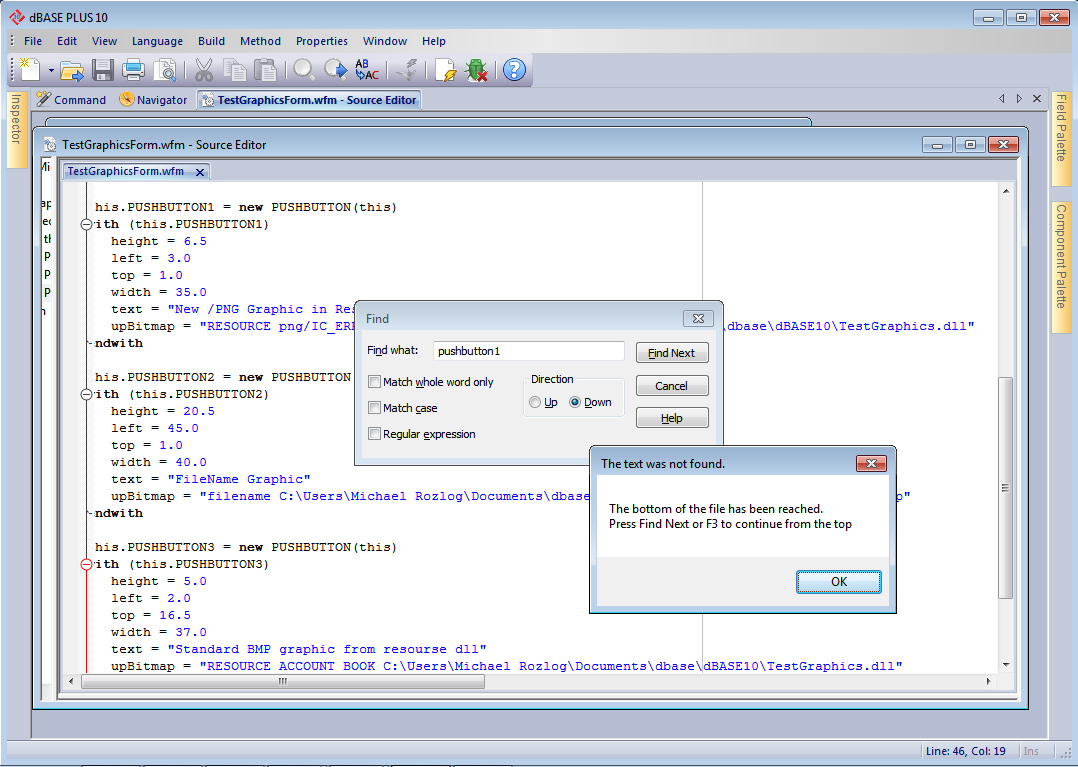Screen dimensions: 1078x767
Task: Click the Line: 46, Col: 19 status indicator
Action: 965,751
